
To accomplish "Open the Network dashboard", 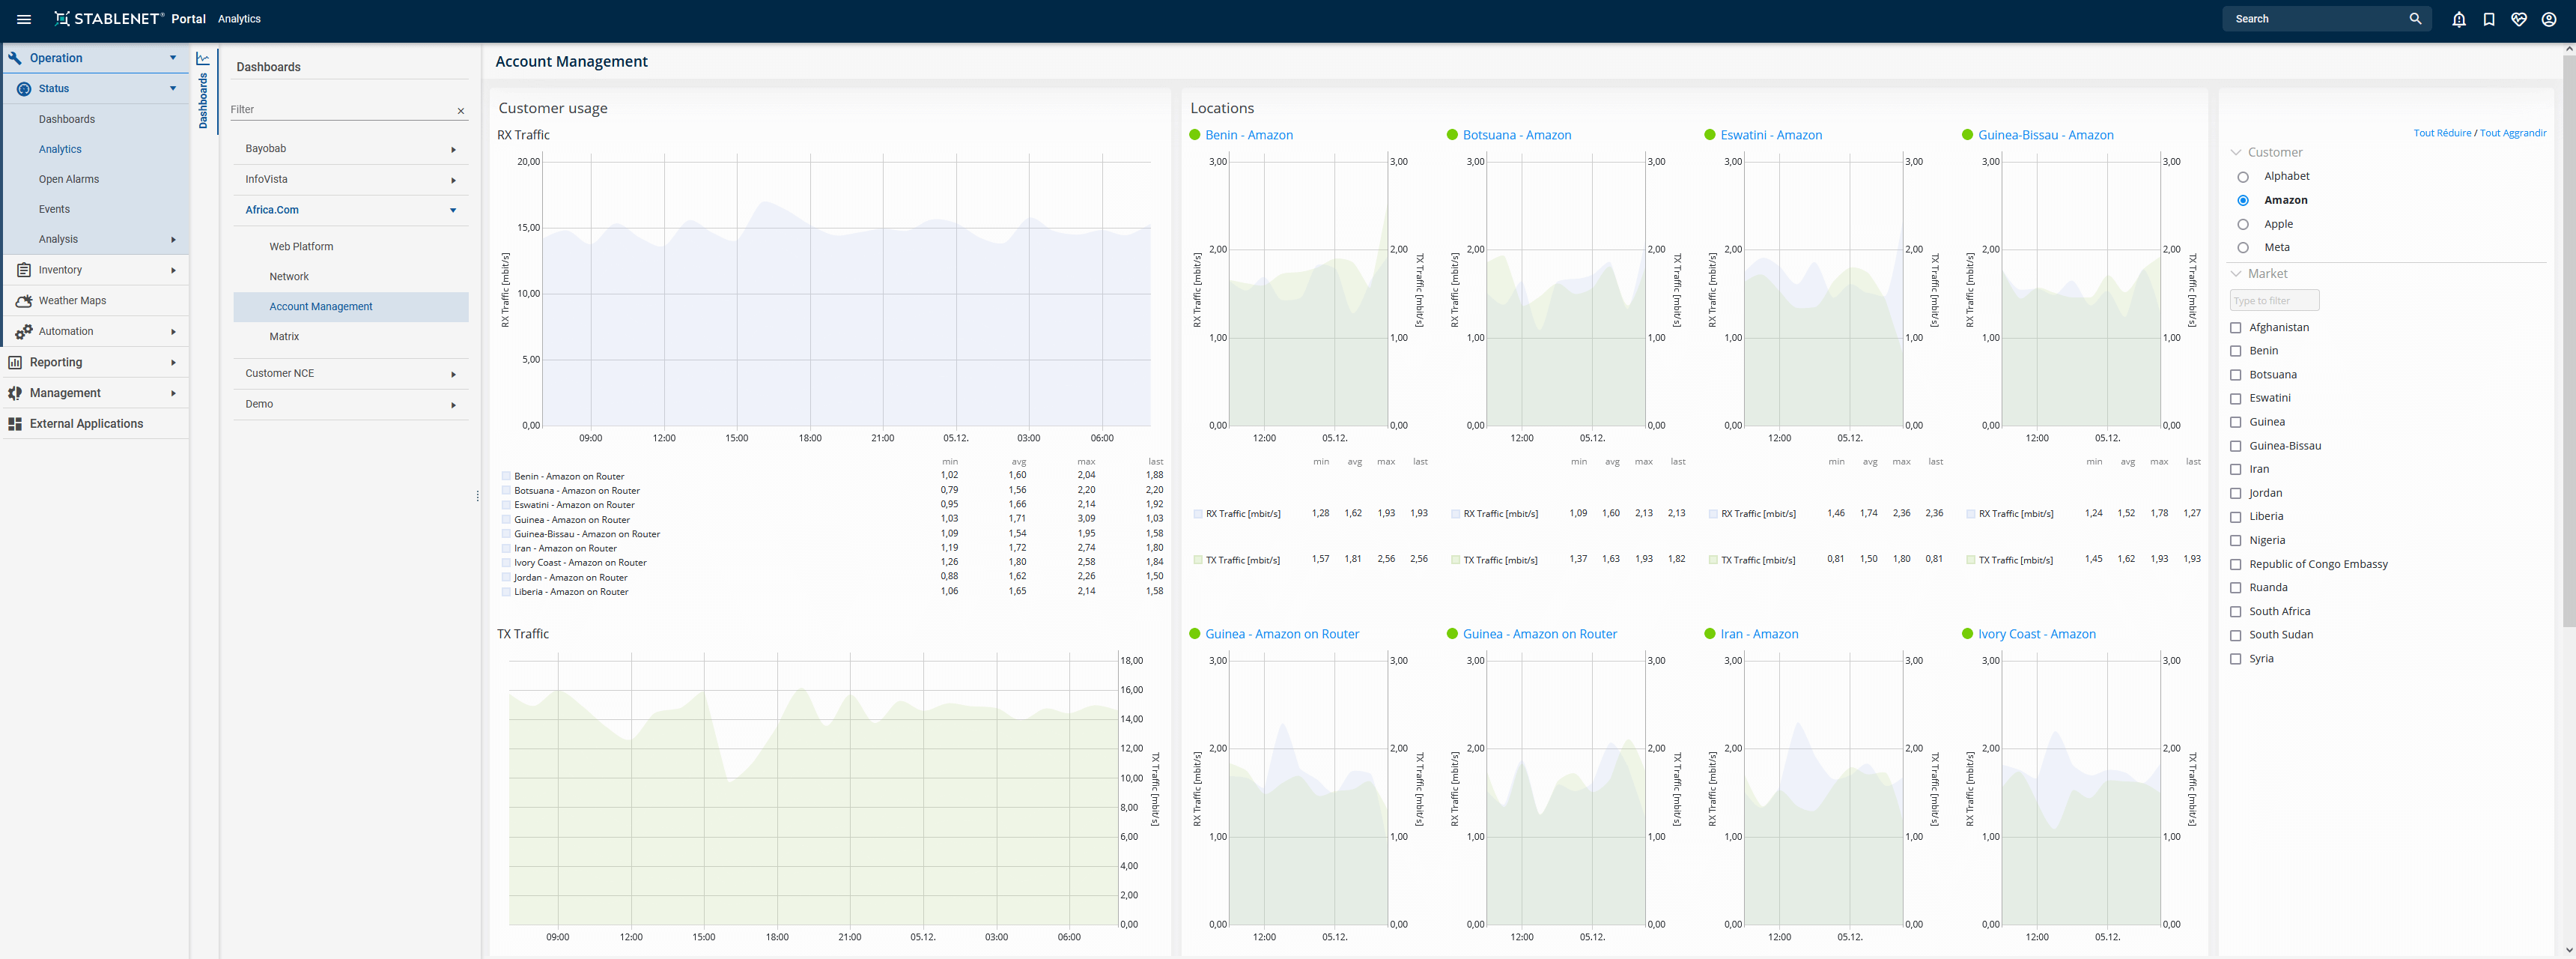I will click(289, 276).
